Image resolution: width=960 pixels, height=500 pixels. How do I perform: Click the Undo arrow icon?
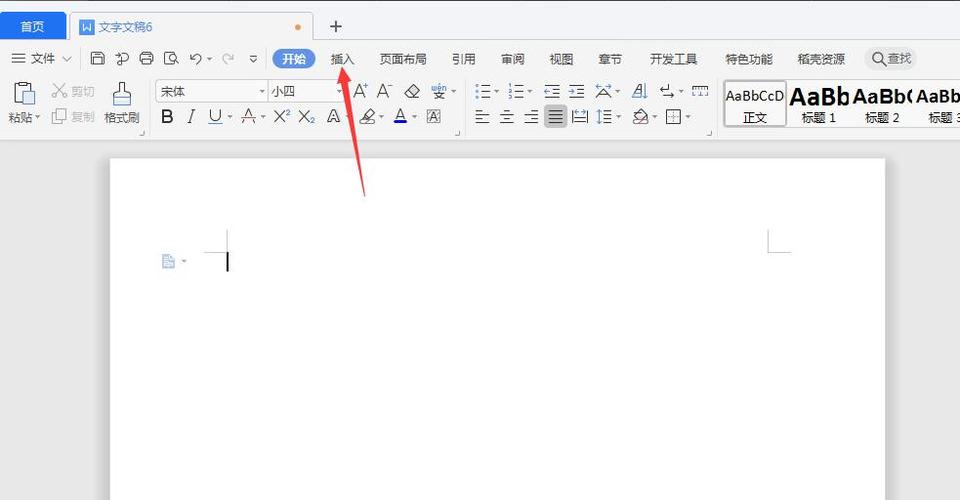pyautogui.click(x=196, y=59)
